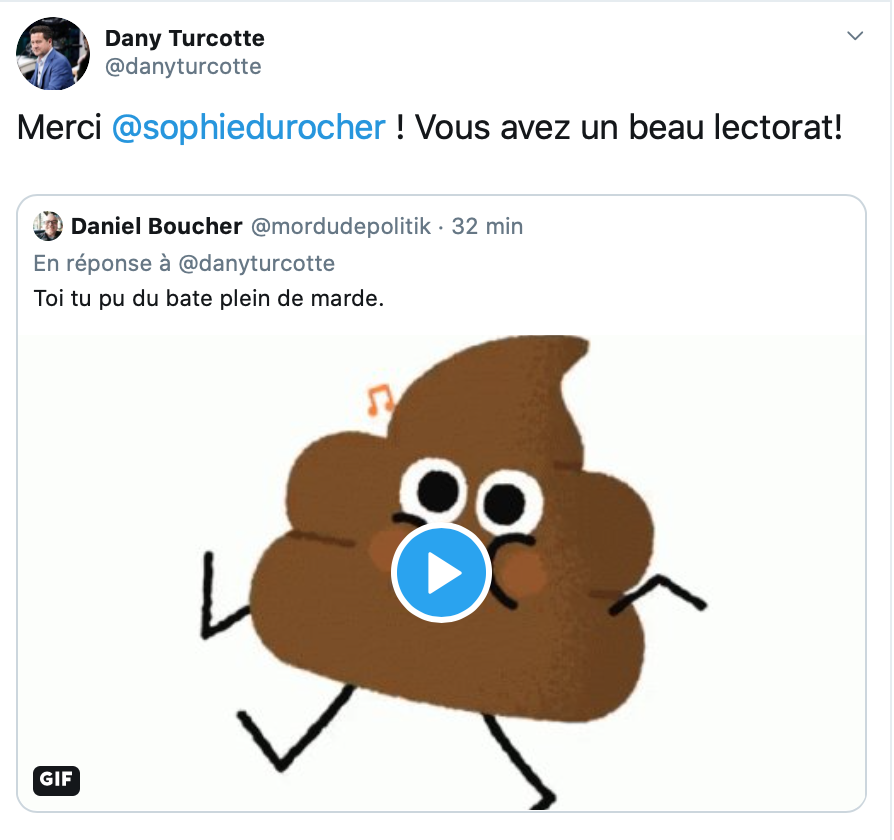This screenshot has height=840, width=894.
Task: Click the Dany Turcotte display name
Action: [x=185, y=39]
